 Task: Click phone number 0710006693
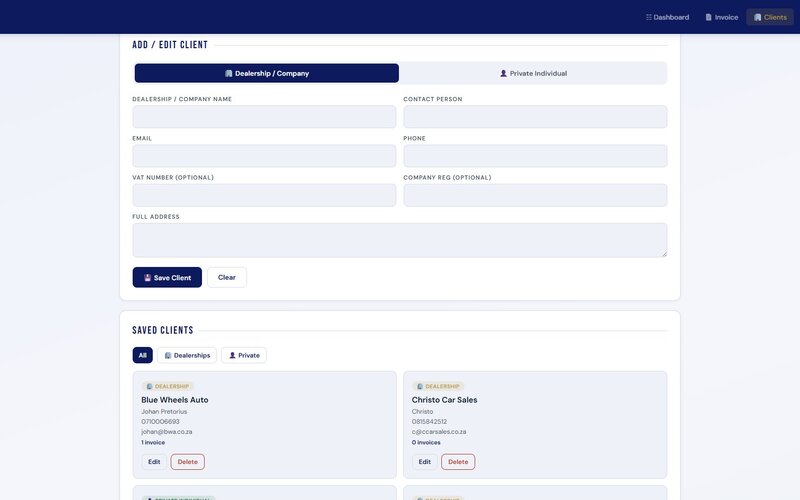(x=160, y=421)
